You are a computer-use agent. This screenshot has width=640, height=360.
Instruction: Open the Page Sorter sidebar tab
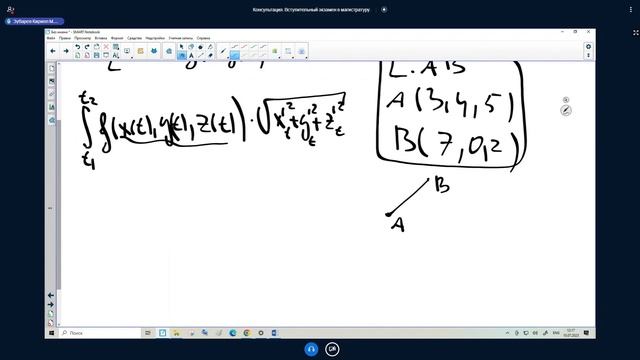tap(51, 68)
